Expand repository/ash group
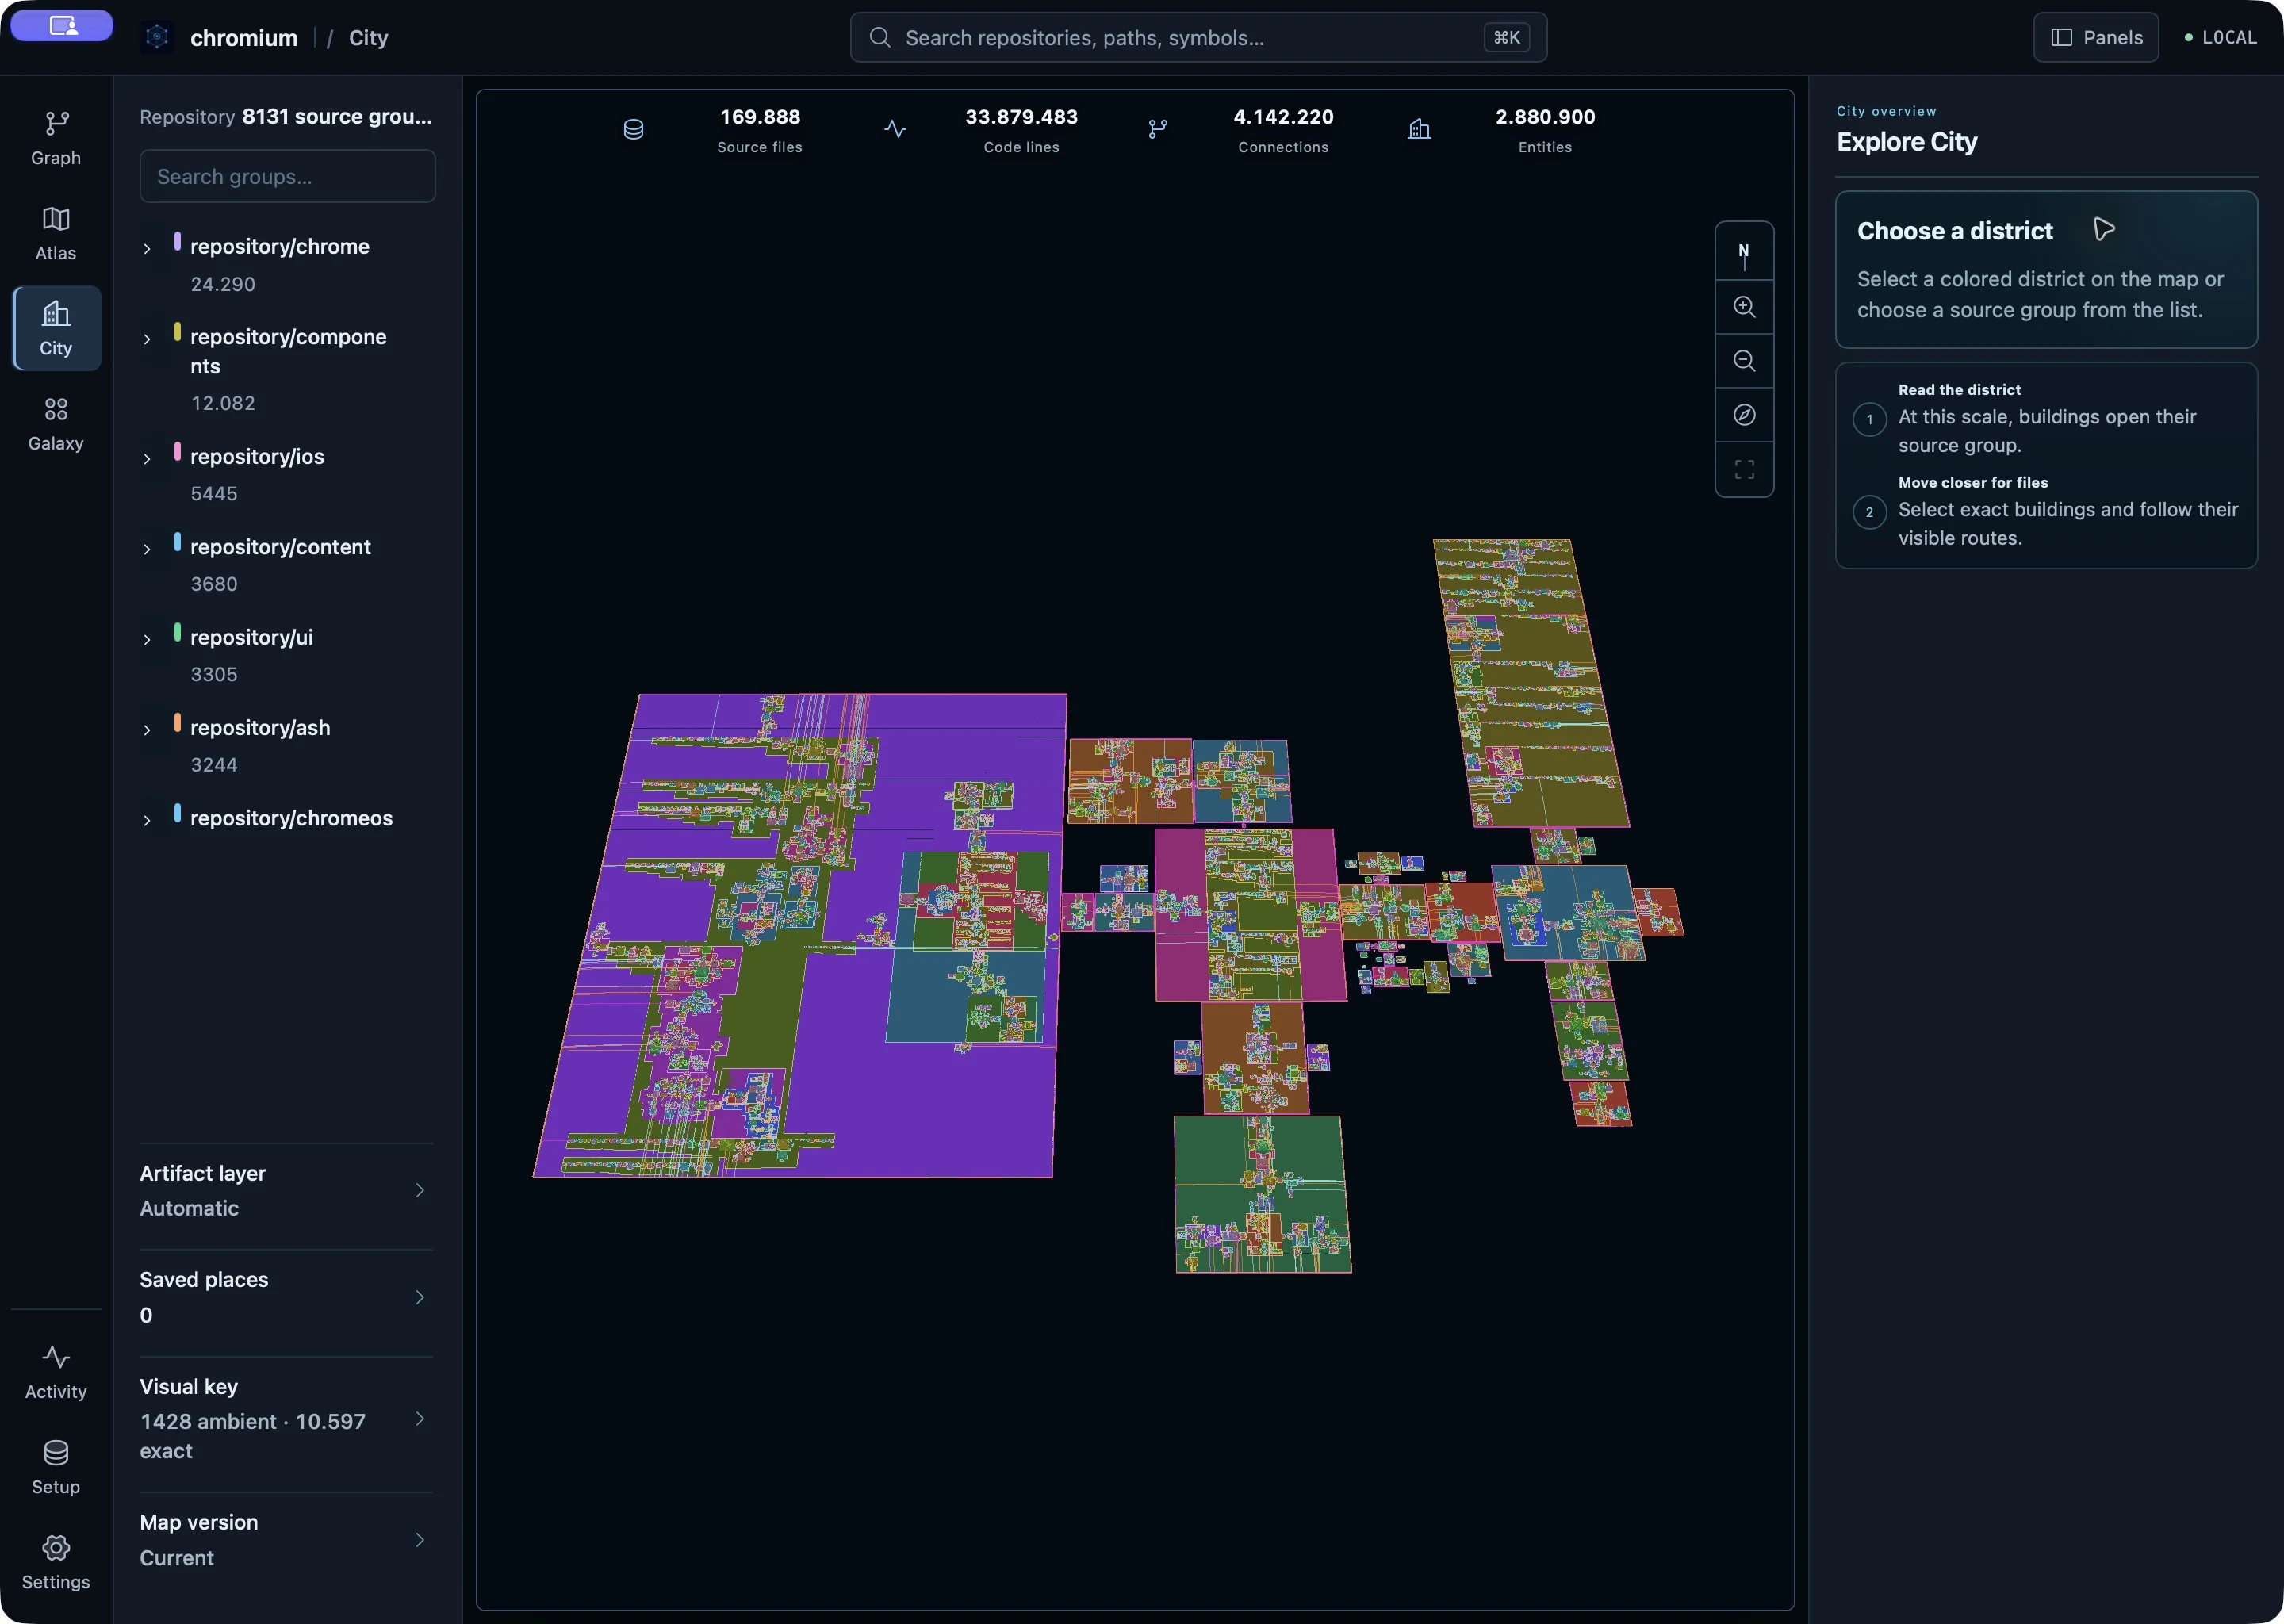The image size is (2284, 1624). (x=147, y=730)
